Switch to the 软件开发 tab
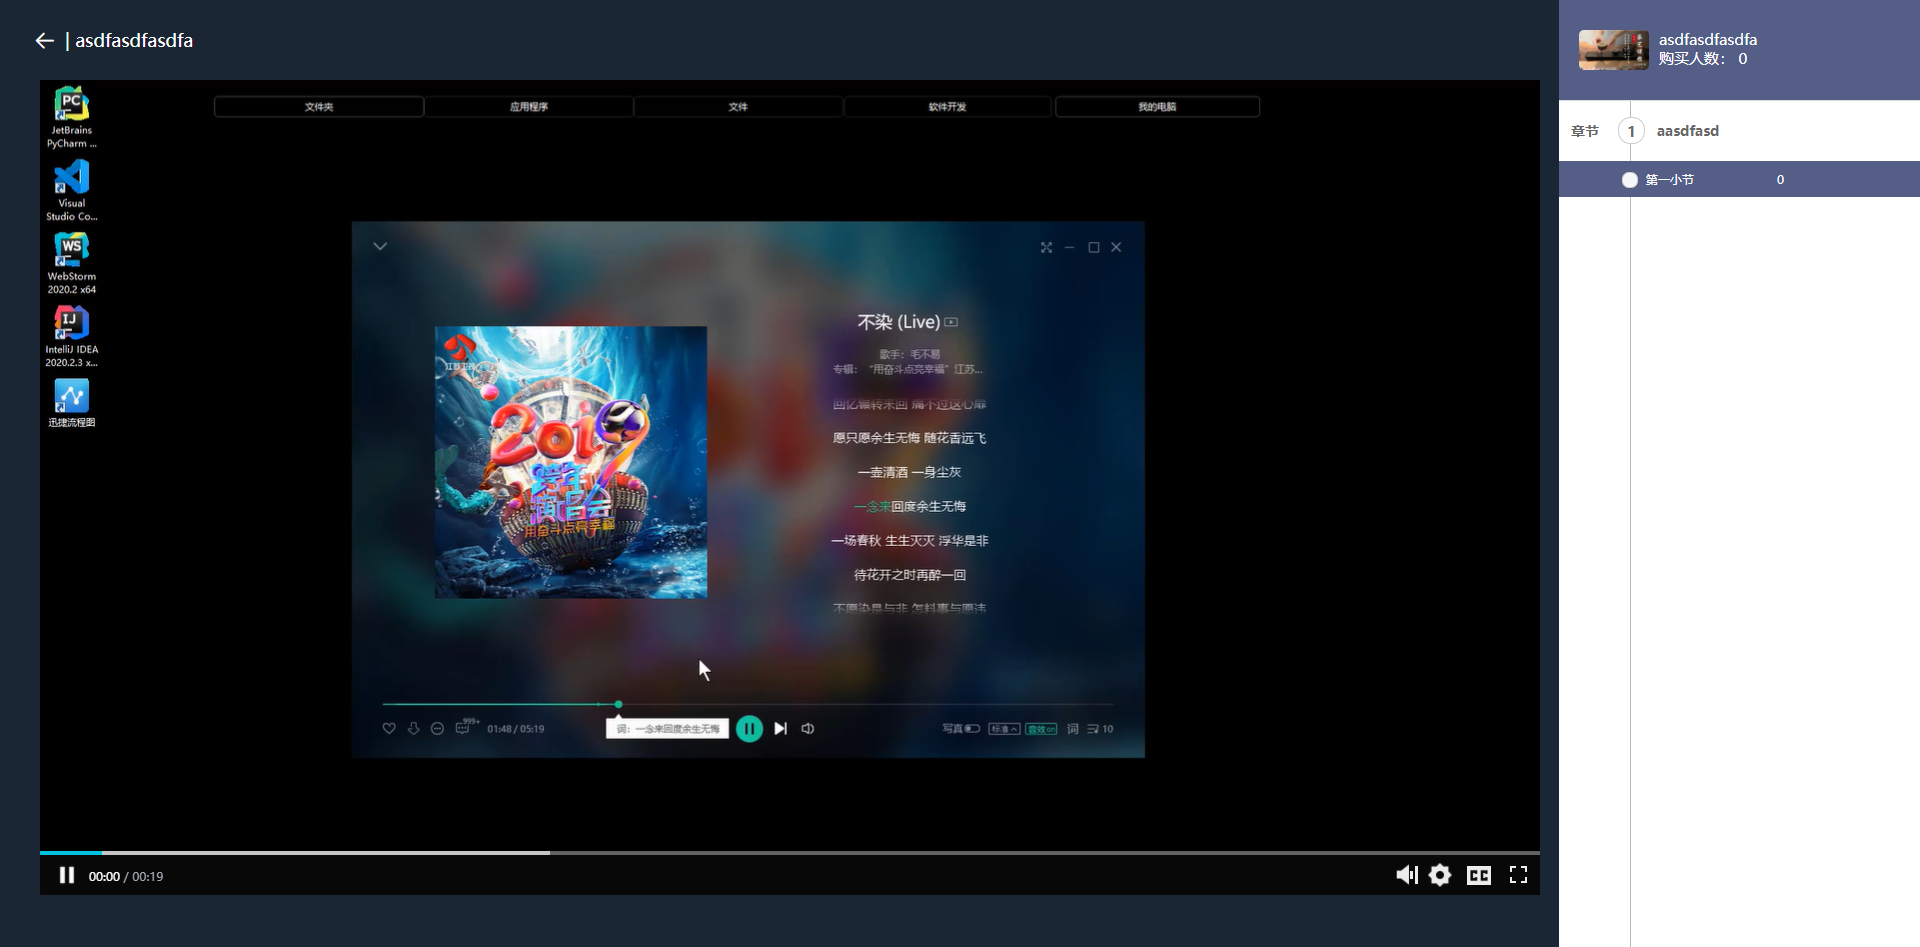1920x947 pixels. click(x=947, y=107)
